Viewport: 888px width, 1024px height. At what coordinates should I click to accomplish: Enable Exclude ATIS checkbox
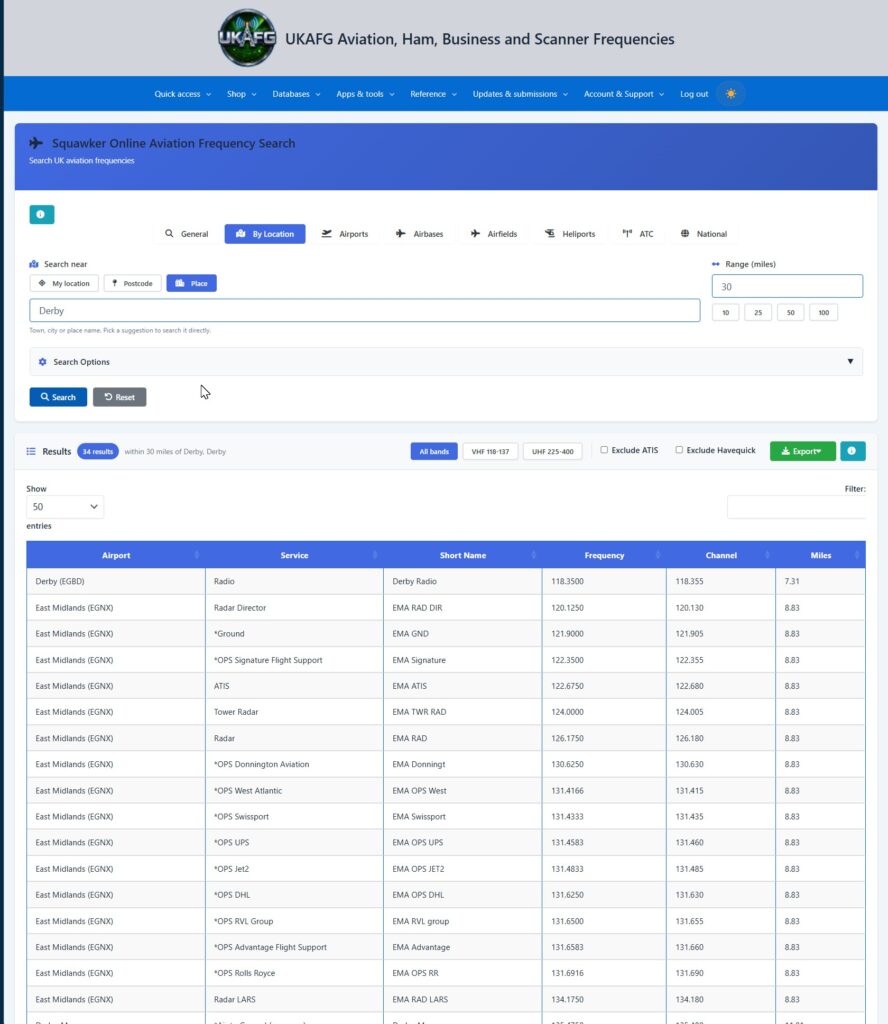point(604,450)
